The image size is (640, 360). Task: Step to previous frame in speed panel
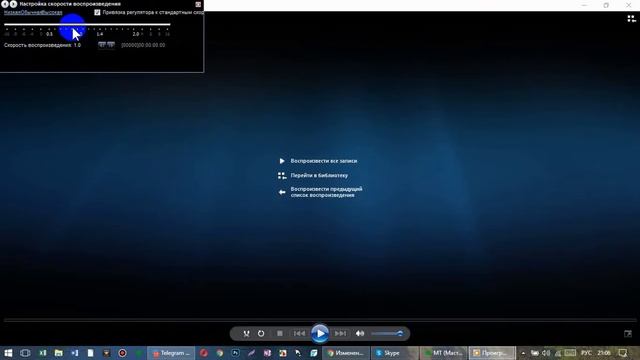tap(102, 45)
